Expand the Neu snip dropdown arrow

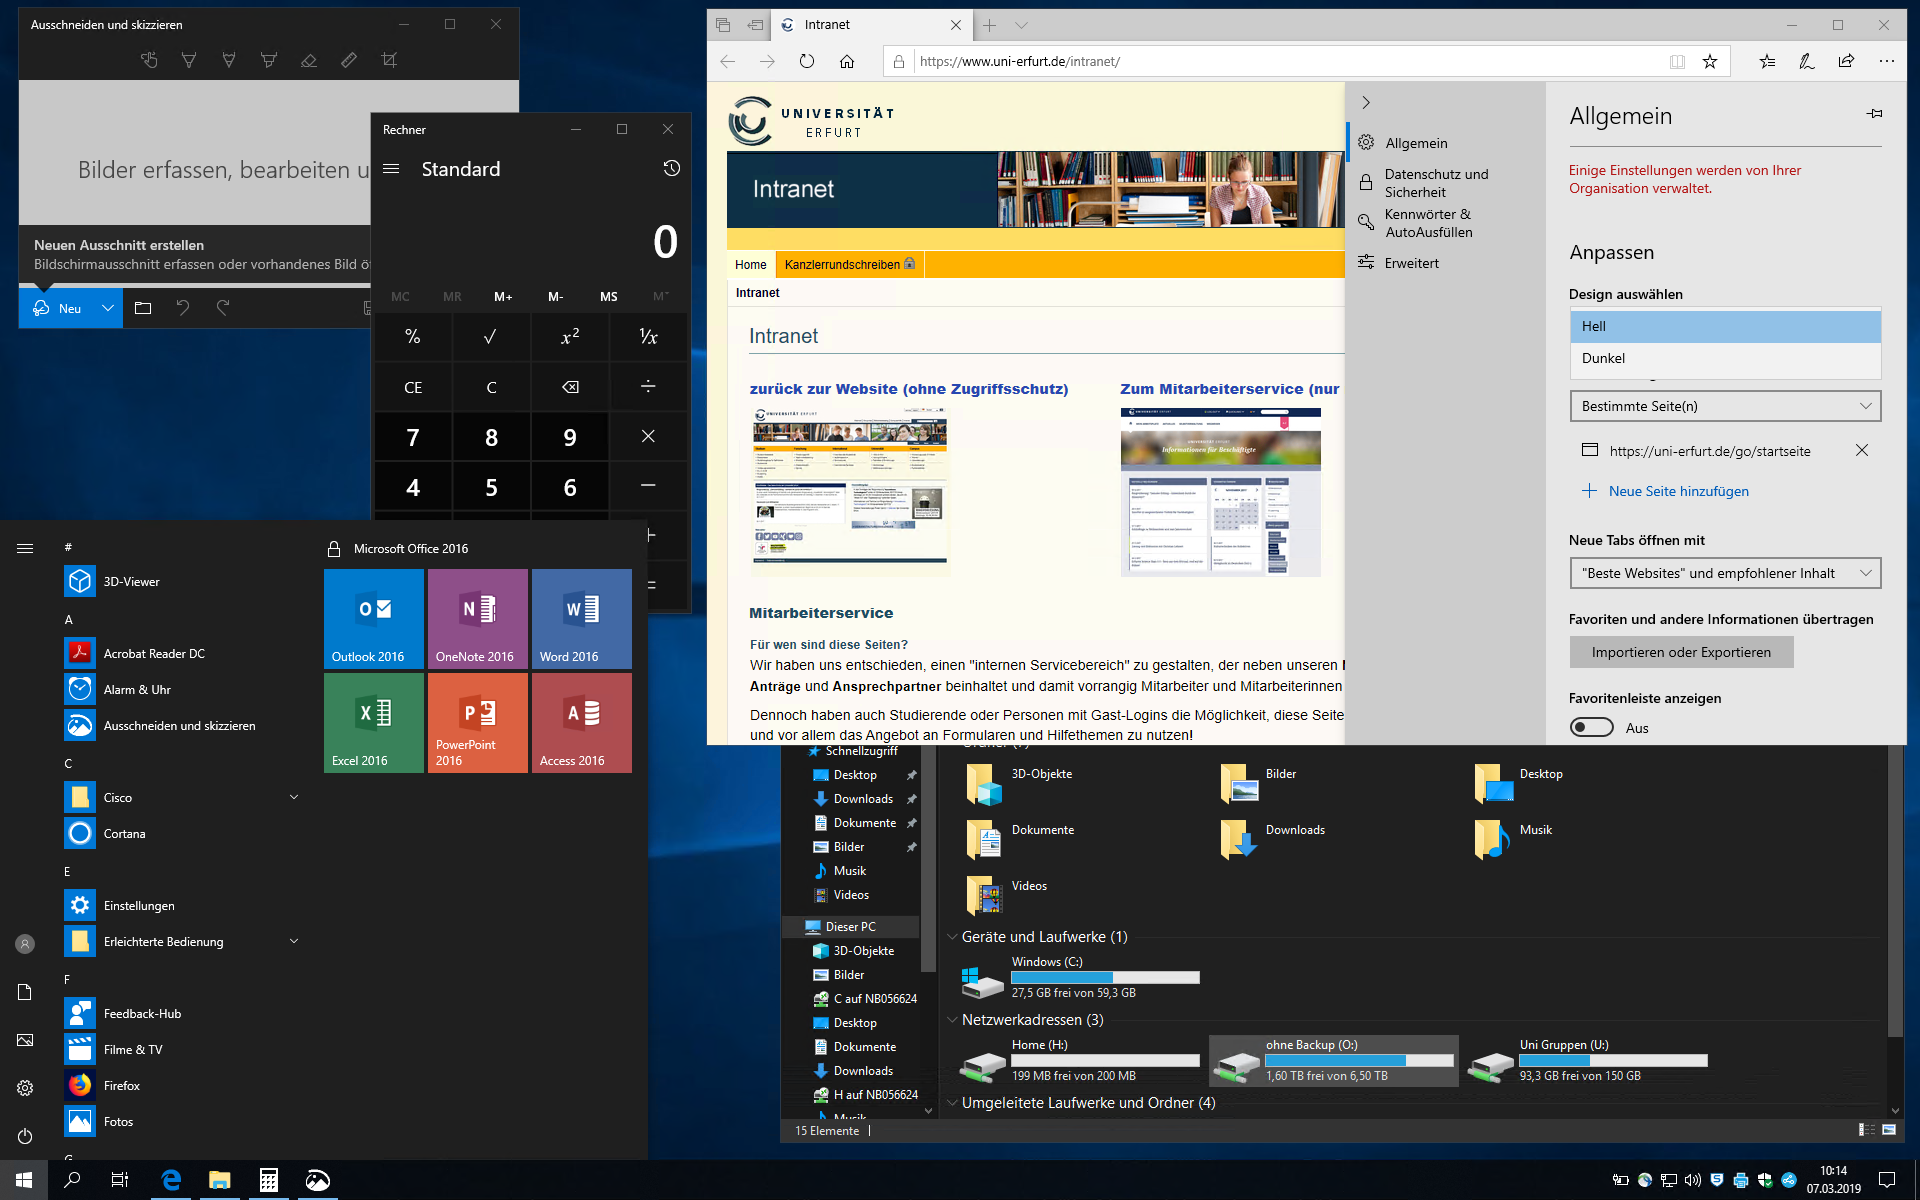pos(107,308)
